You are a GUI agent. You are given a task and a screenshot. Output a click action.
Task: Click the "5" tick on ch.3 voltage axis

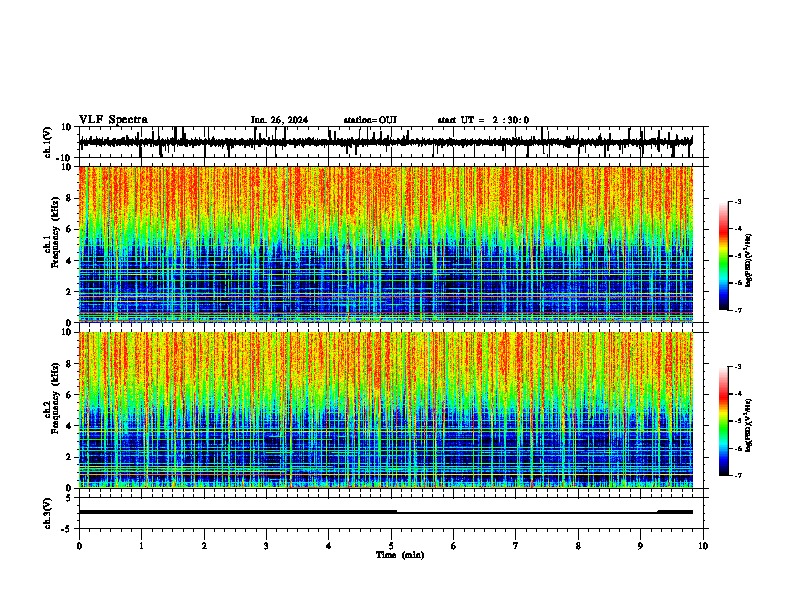[x=69, y=498]
